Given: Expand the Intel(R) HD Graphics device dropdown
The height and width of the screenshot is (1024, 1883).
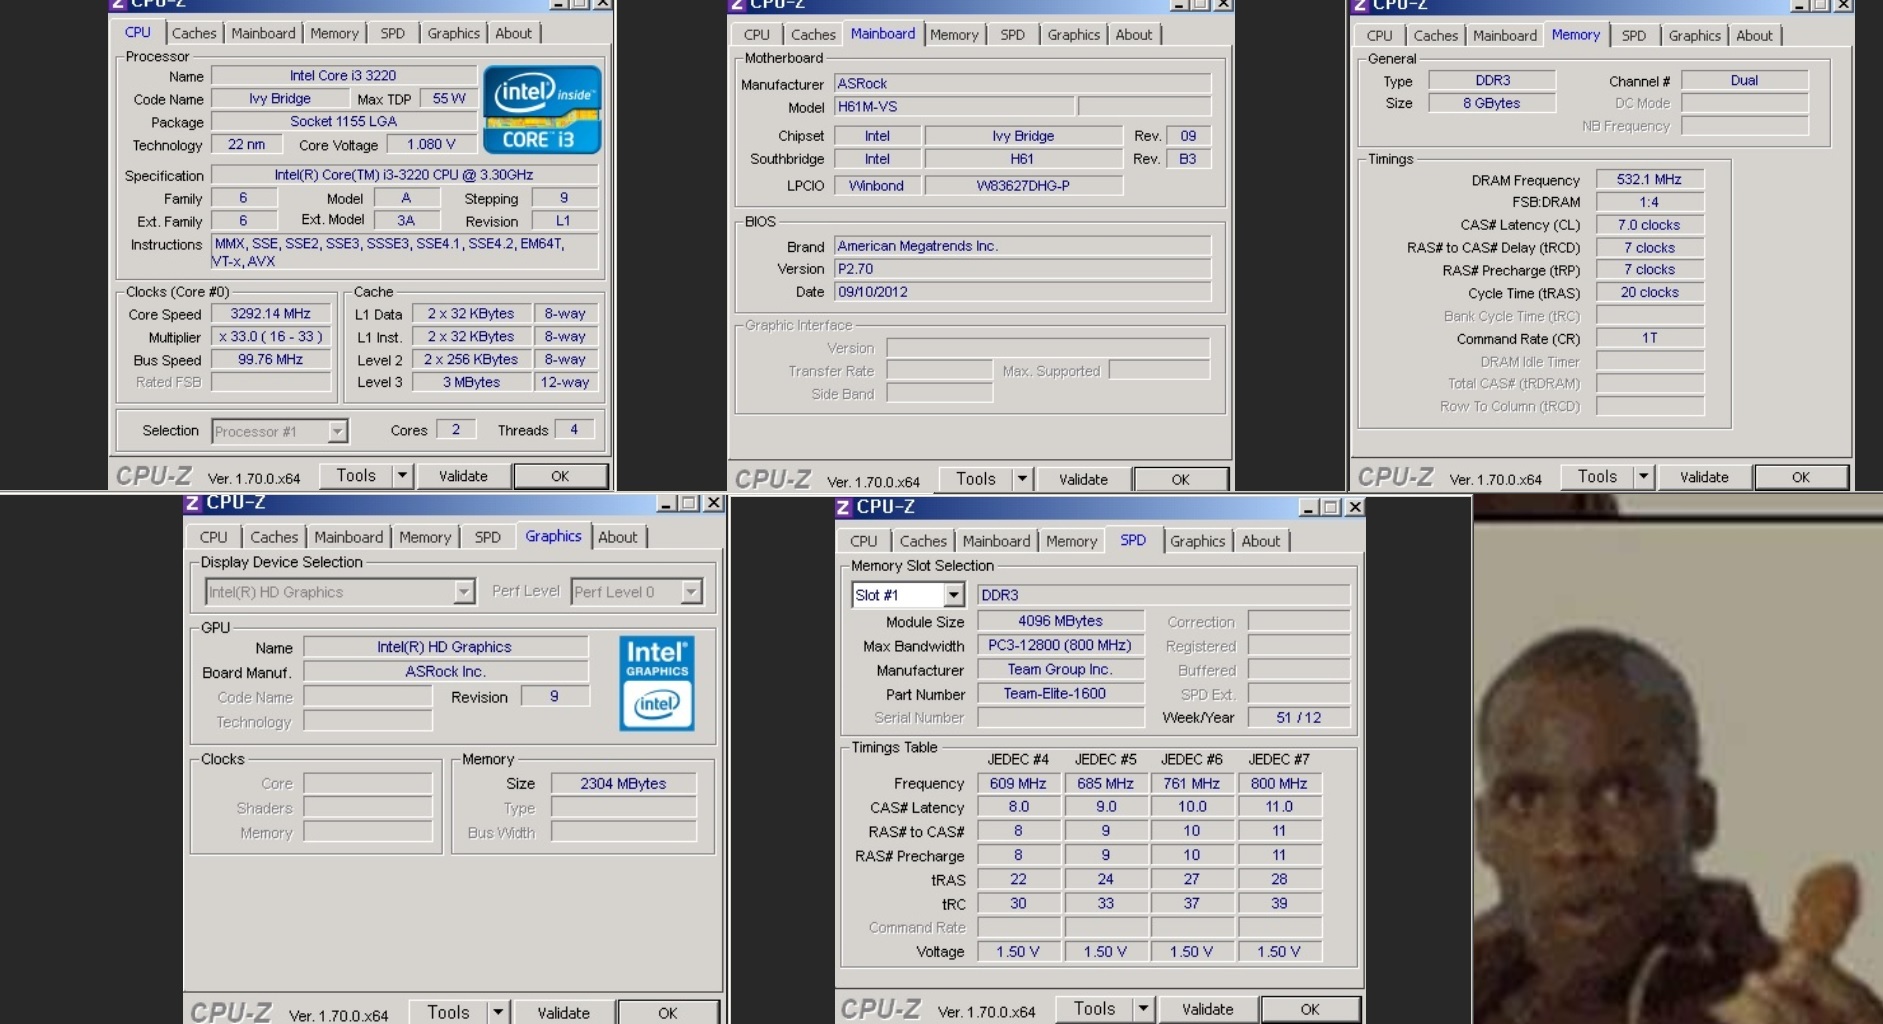Looking at the screenshot, I should click(x=463, y=592).
